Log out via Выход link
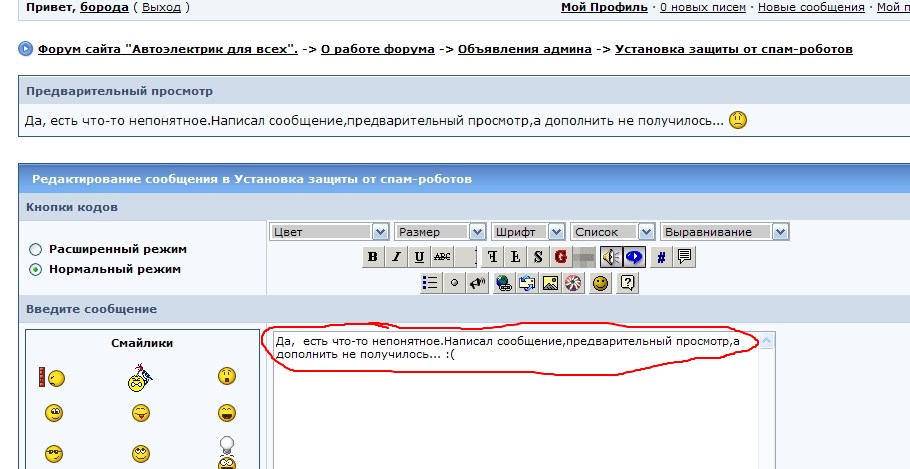 tap(161, 8)
